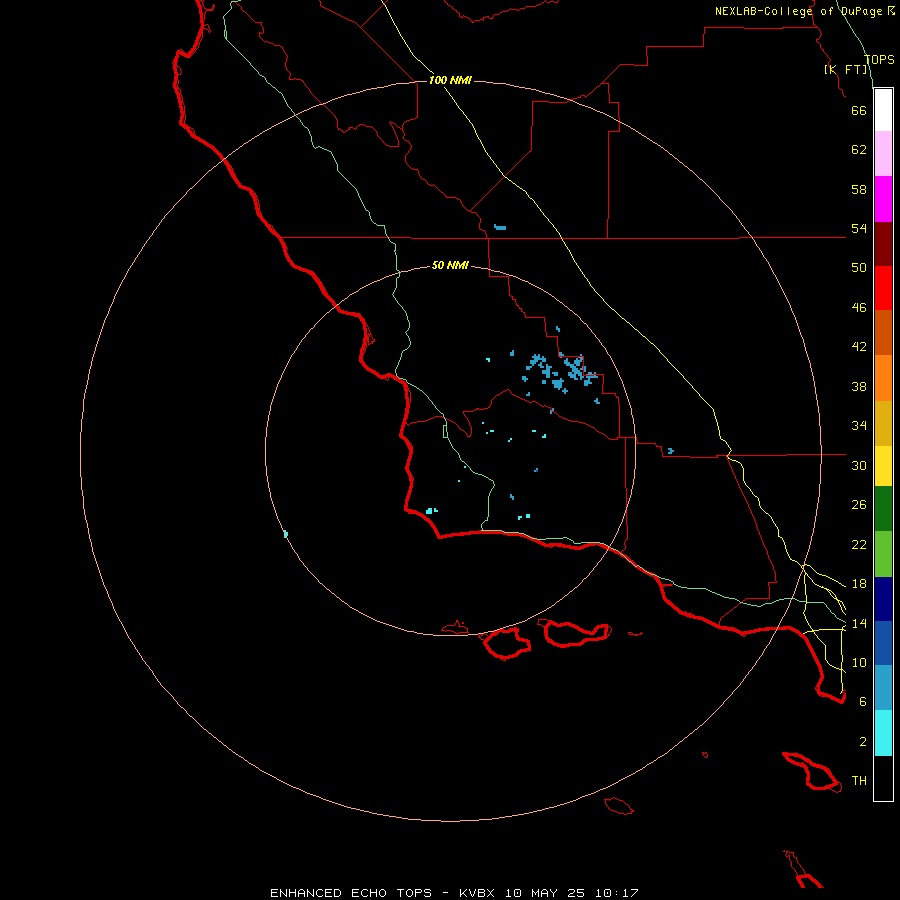This screenshot has height=900, width=900.
Task: Click the legend value "50"
Action: click(859, 268)
